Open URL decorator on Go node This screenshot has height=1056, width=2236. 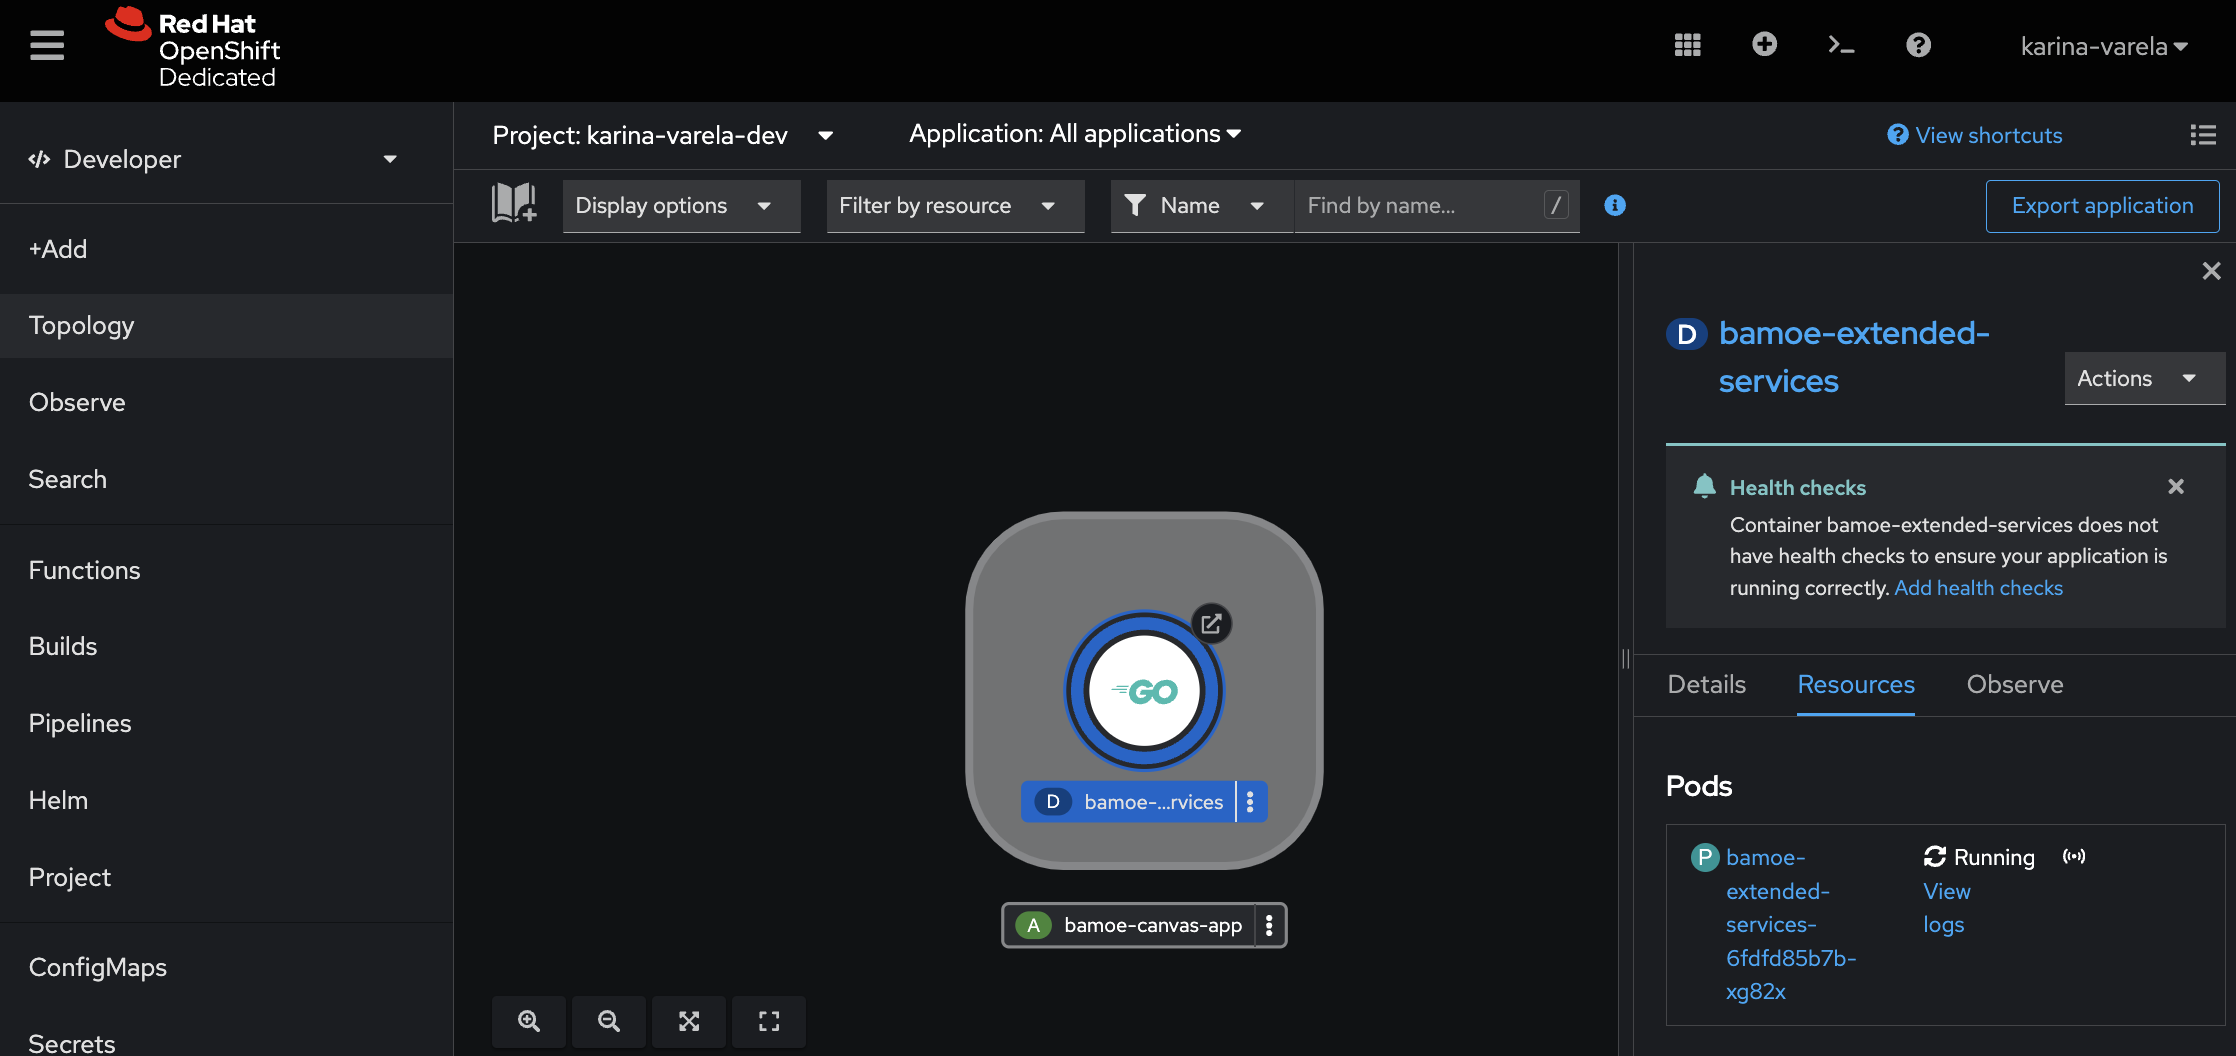pyautogui.click(x=1211, y=624)
